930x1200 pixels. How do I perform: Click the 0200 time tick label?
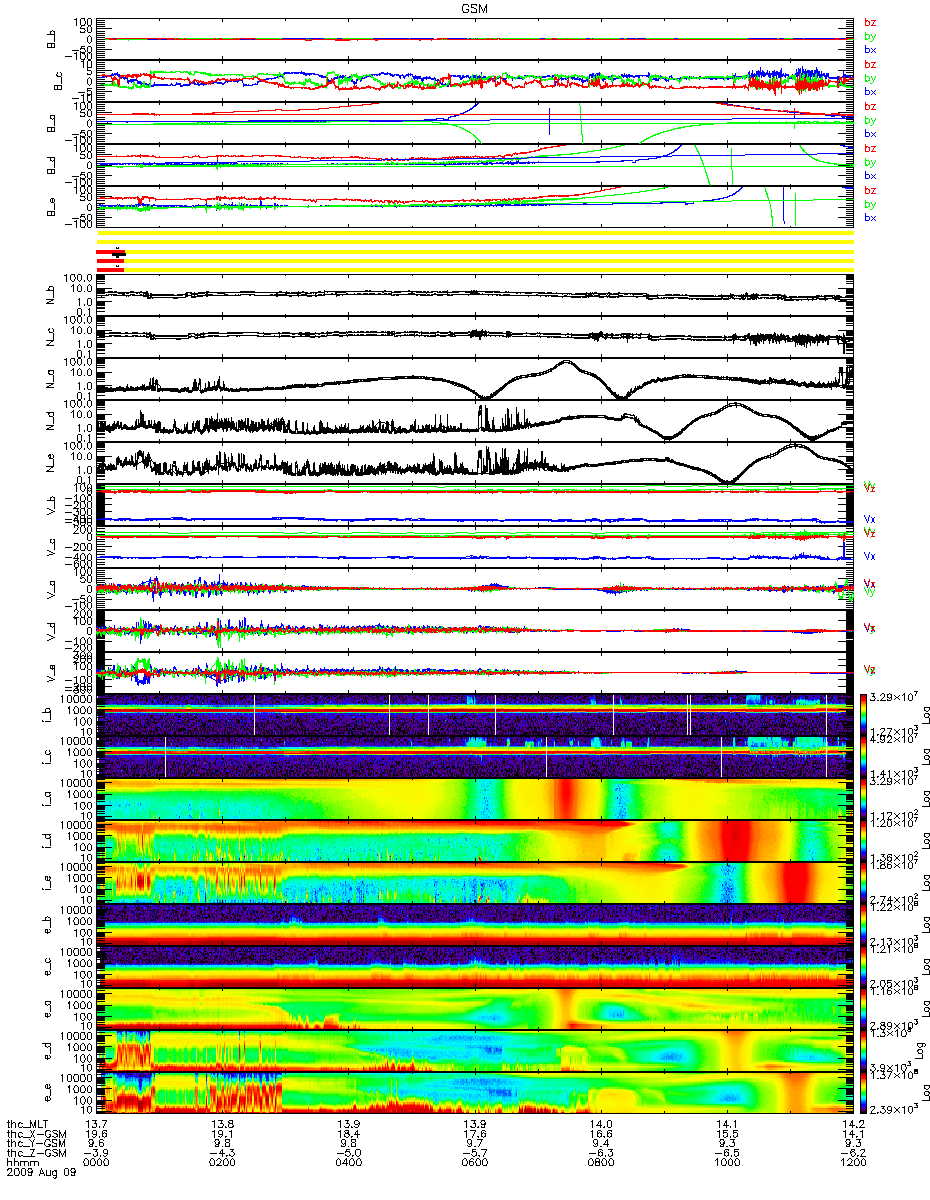point(223,1164)
